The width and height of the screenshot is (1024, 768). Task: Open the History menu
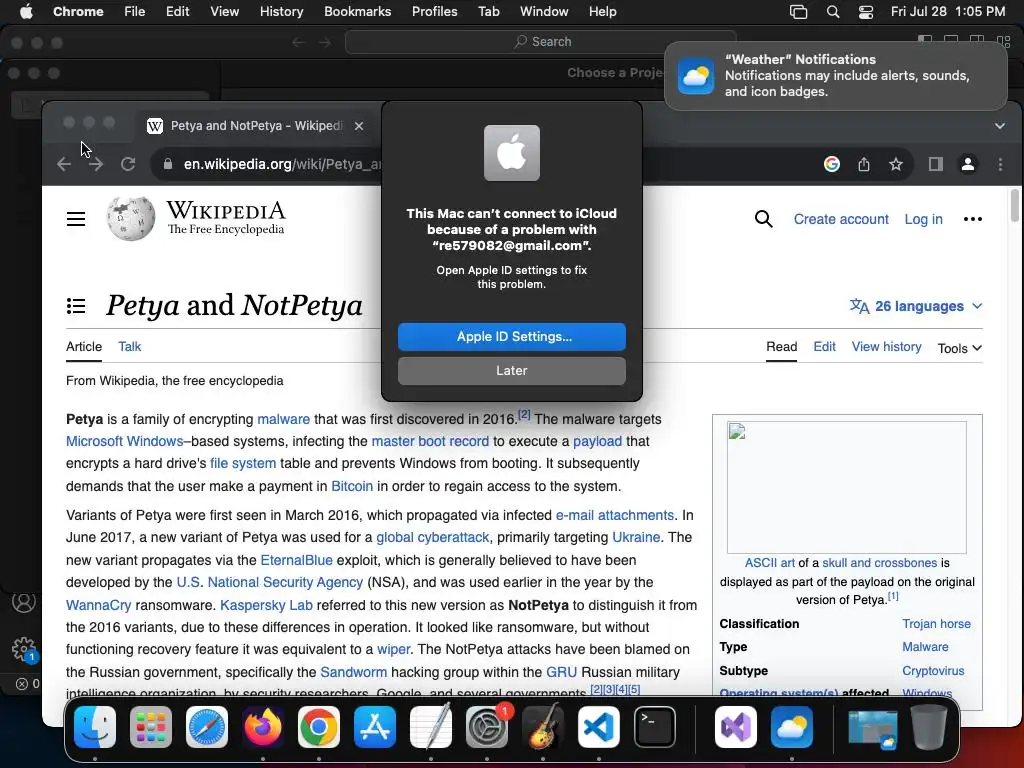pyautogui.click(x=281, y=11)
